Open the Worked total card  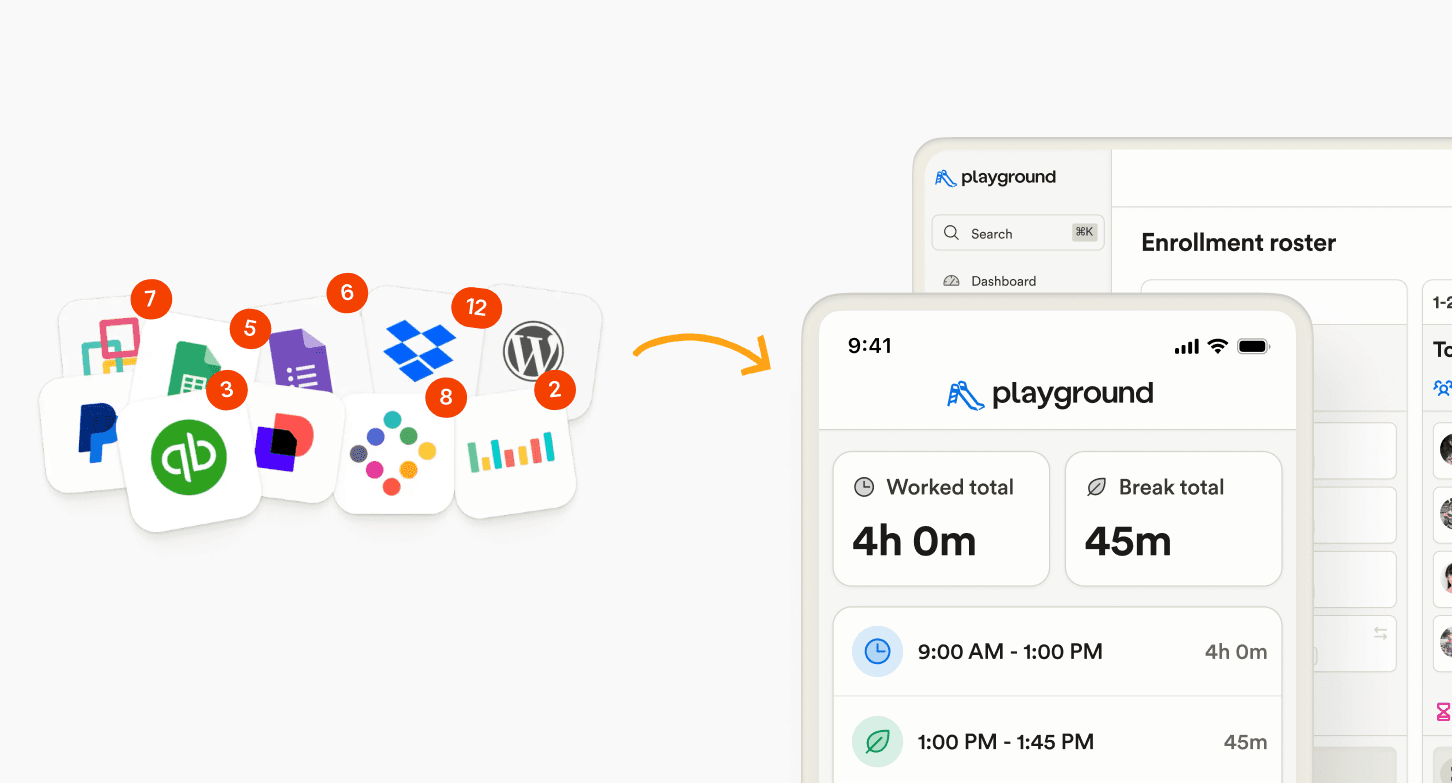pos(941,519)
